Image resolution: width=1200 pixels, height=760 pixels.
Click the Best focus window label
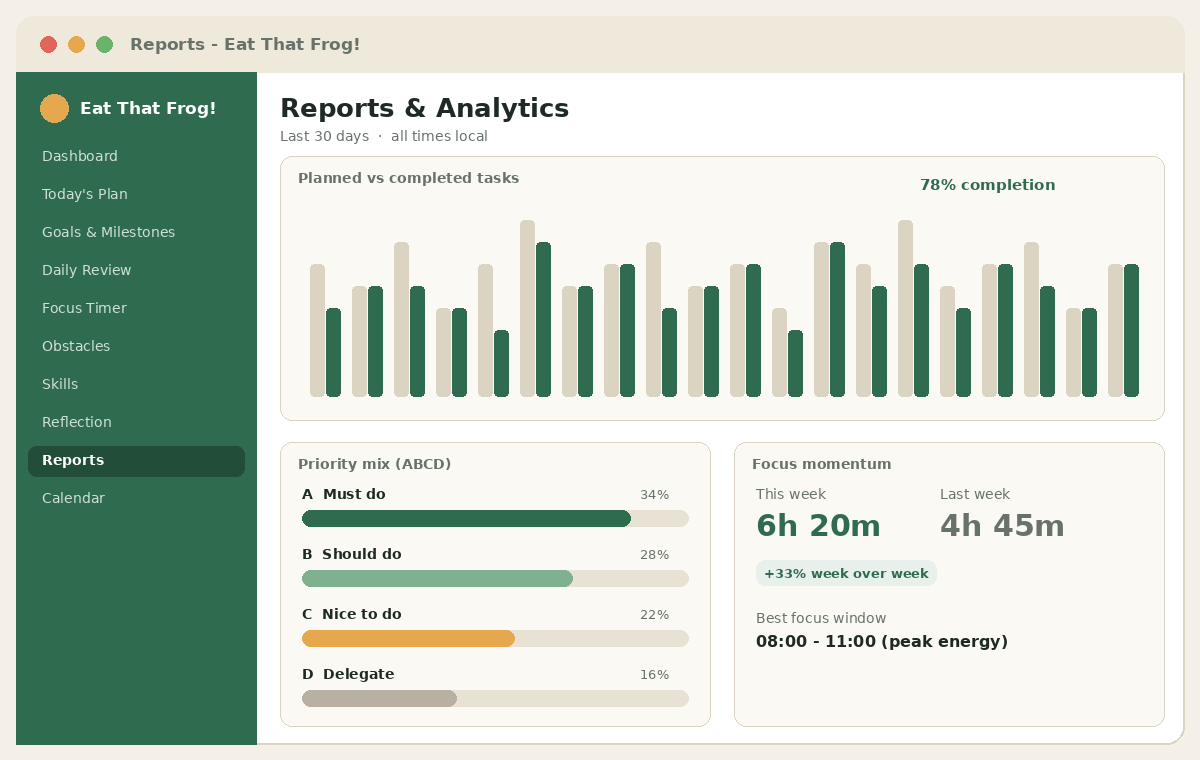820,618
